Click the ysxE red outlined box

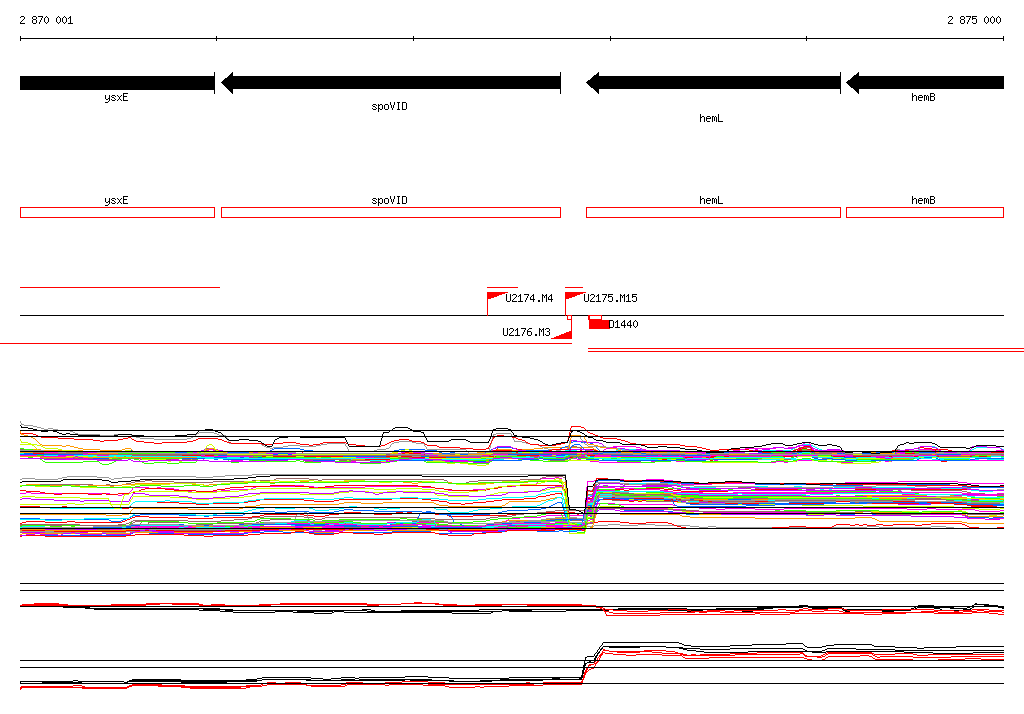click(x=118, y=212)
